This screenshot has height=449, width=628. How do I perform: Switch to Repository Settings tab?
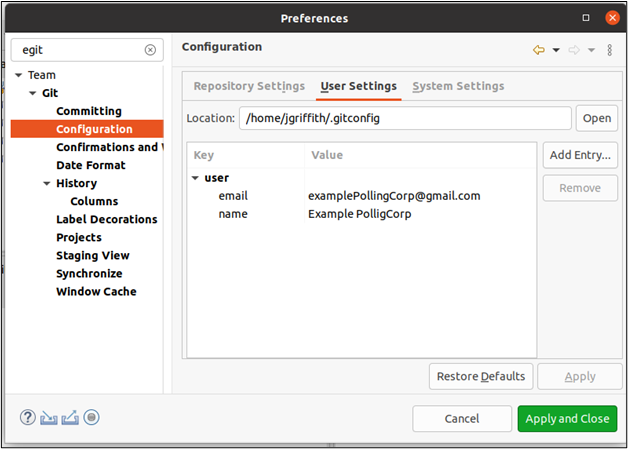click(x=249, y=86)
